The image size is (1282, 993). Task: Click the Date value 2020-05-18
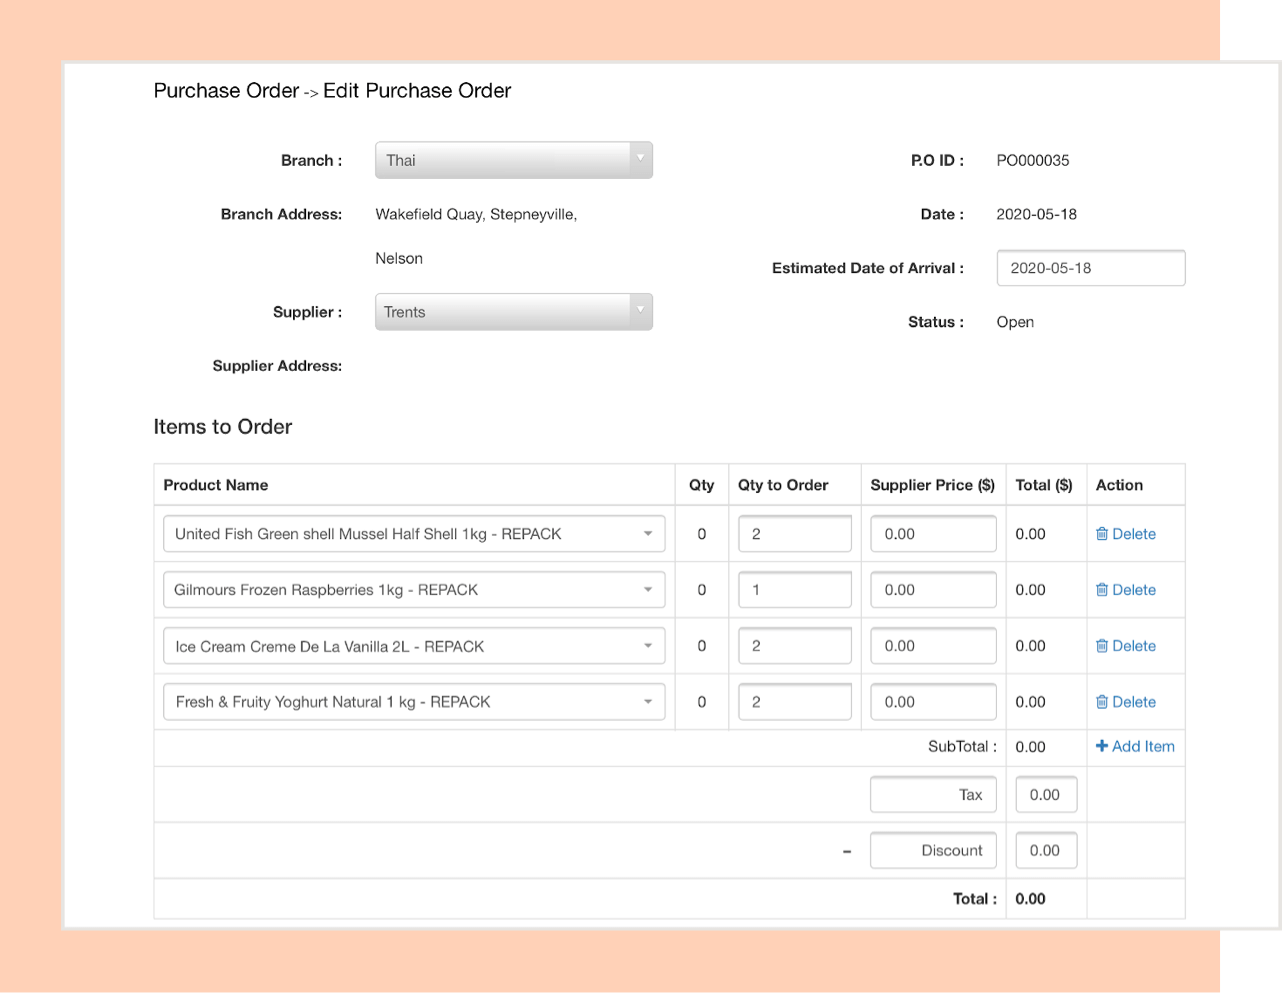click(x=1036, y=214)
